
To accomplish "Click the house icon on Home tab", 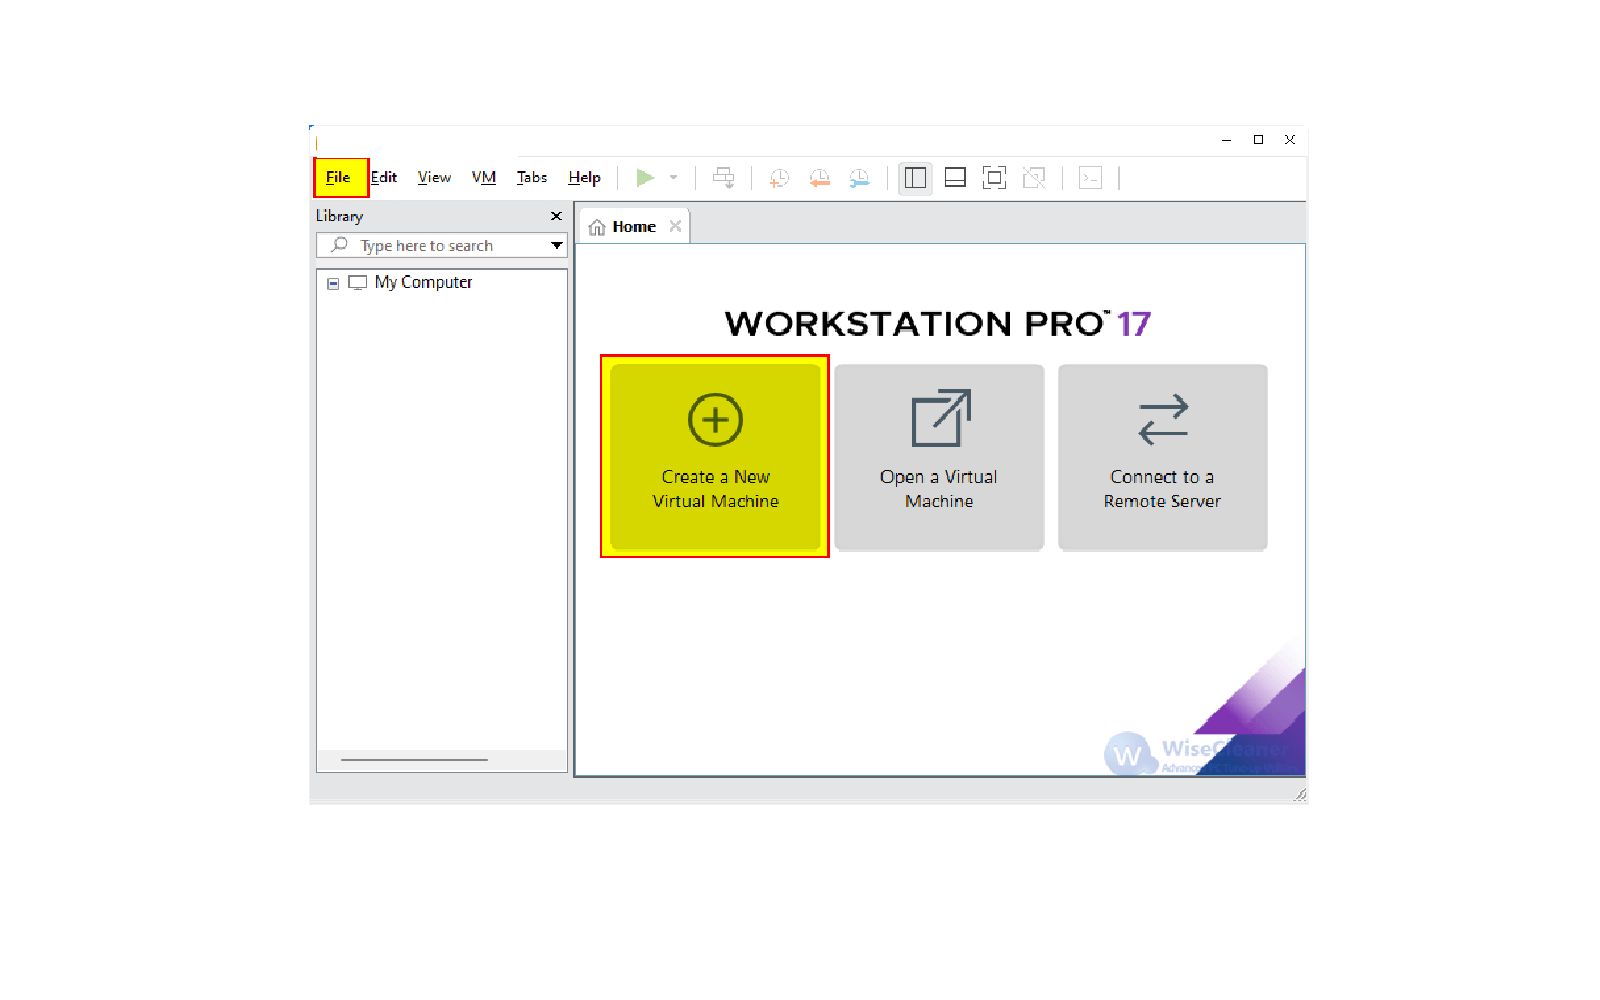I will click(597, 227).
